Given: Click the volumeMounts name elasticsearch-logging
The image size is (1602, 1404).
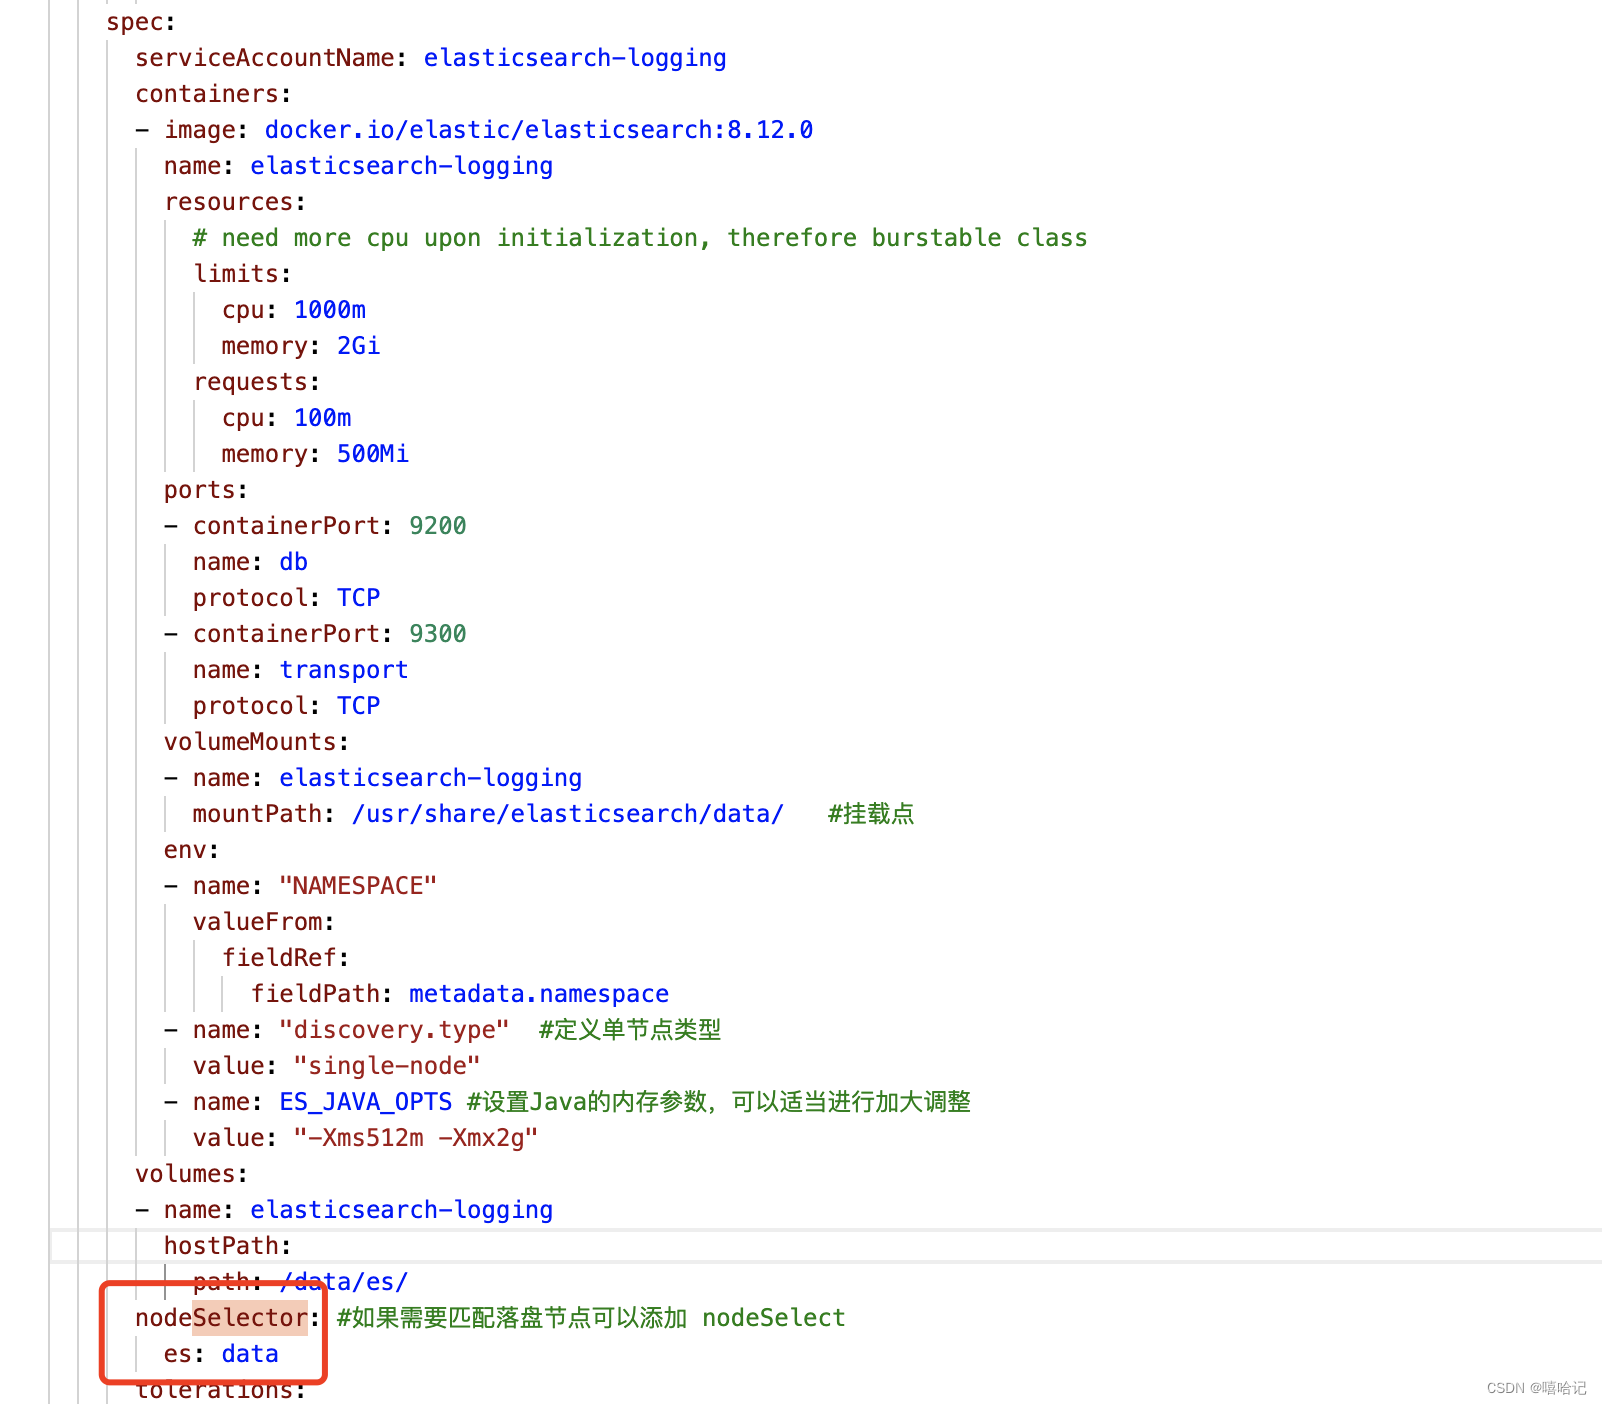Looking at the screenshot, I should pos(431,778).
